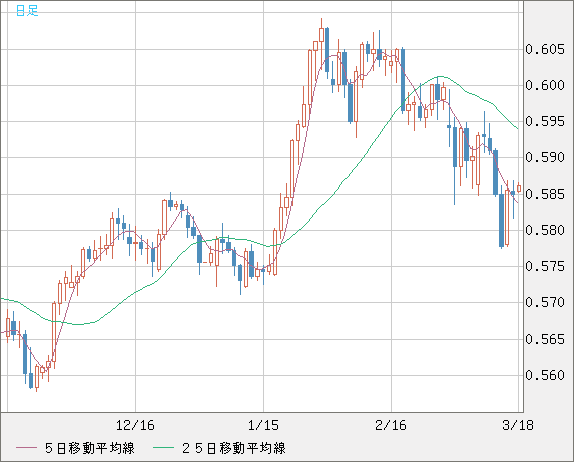
Task: Click the 日足 chart label
Action: pos(27,11)
